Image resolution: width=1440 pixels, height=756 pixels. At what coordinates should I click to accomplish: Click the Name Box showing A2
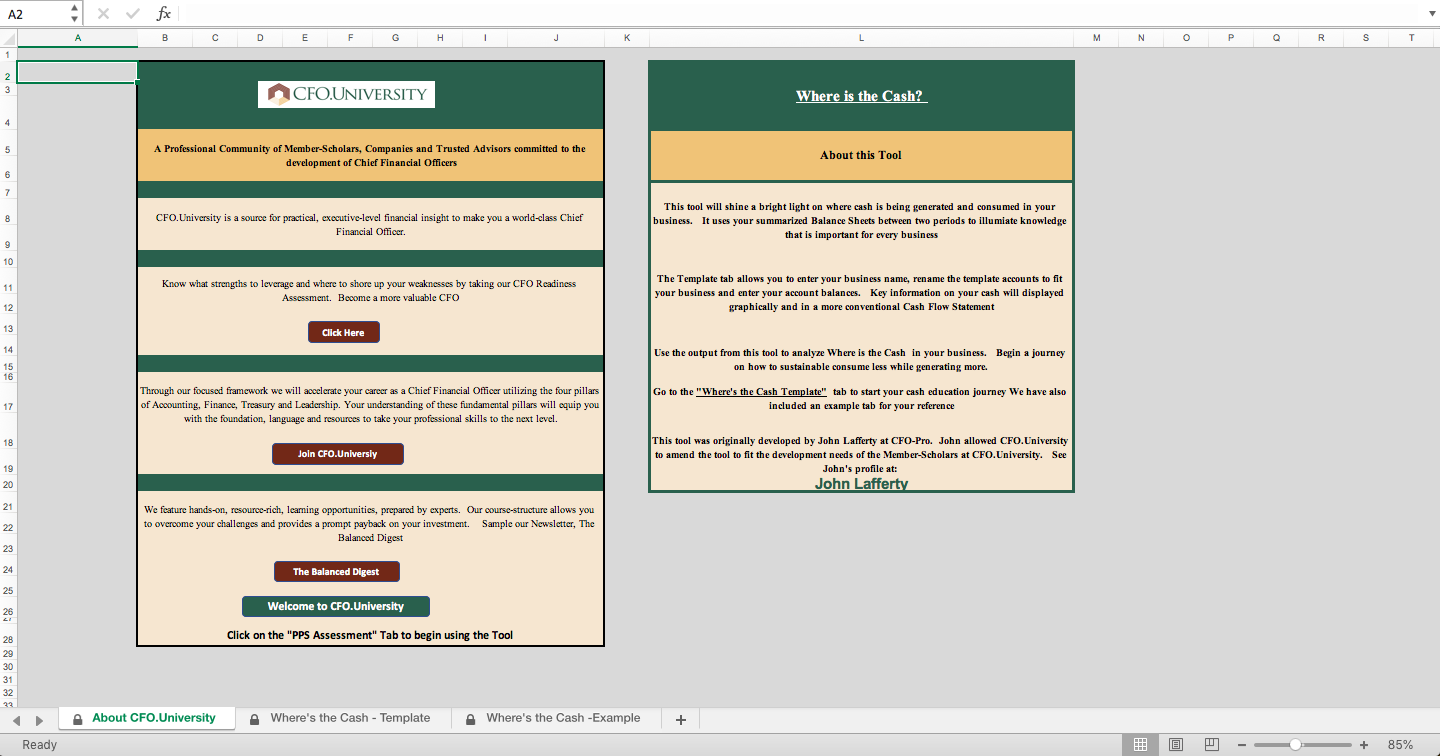pos(35,14)
